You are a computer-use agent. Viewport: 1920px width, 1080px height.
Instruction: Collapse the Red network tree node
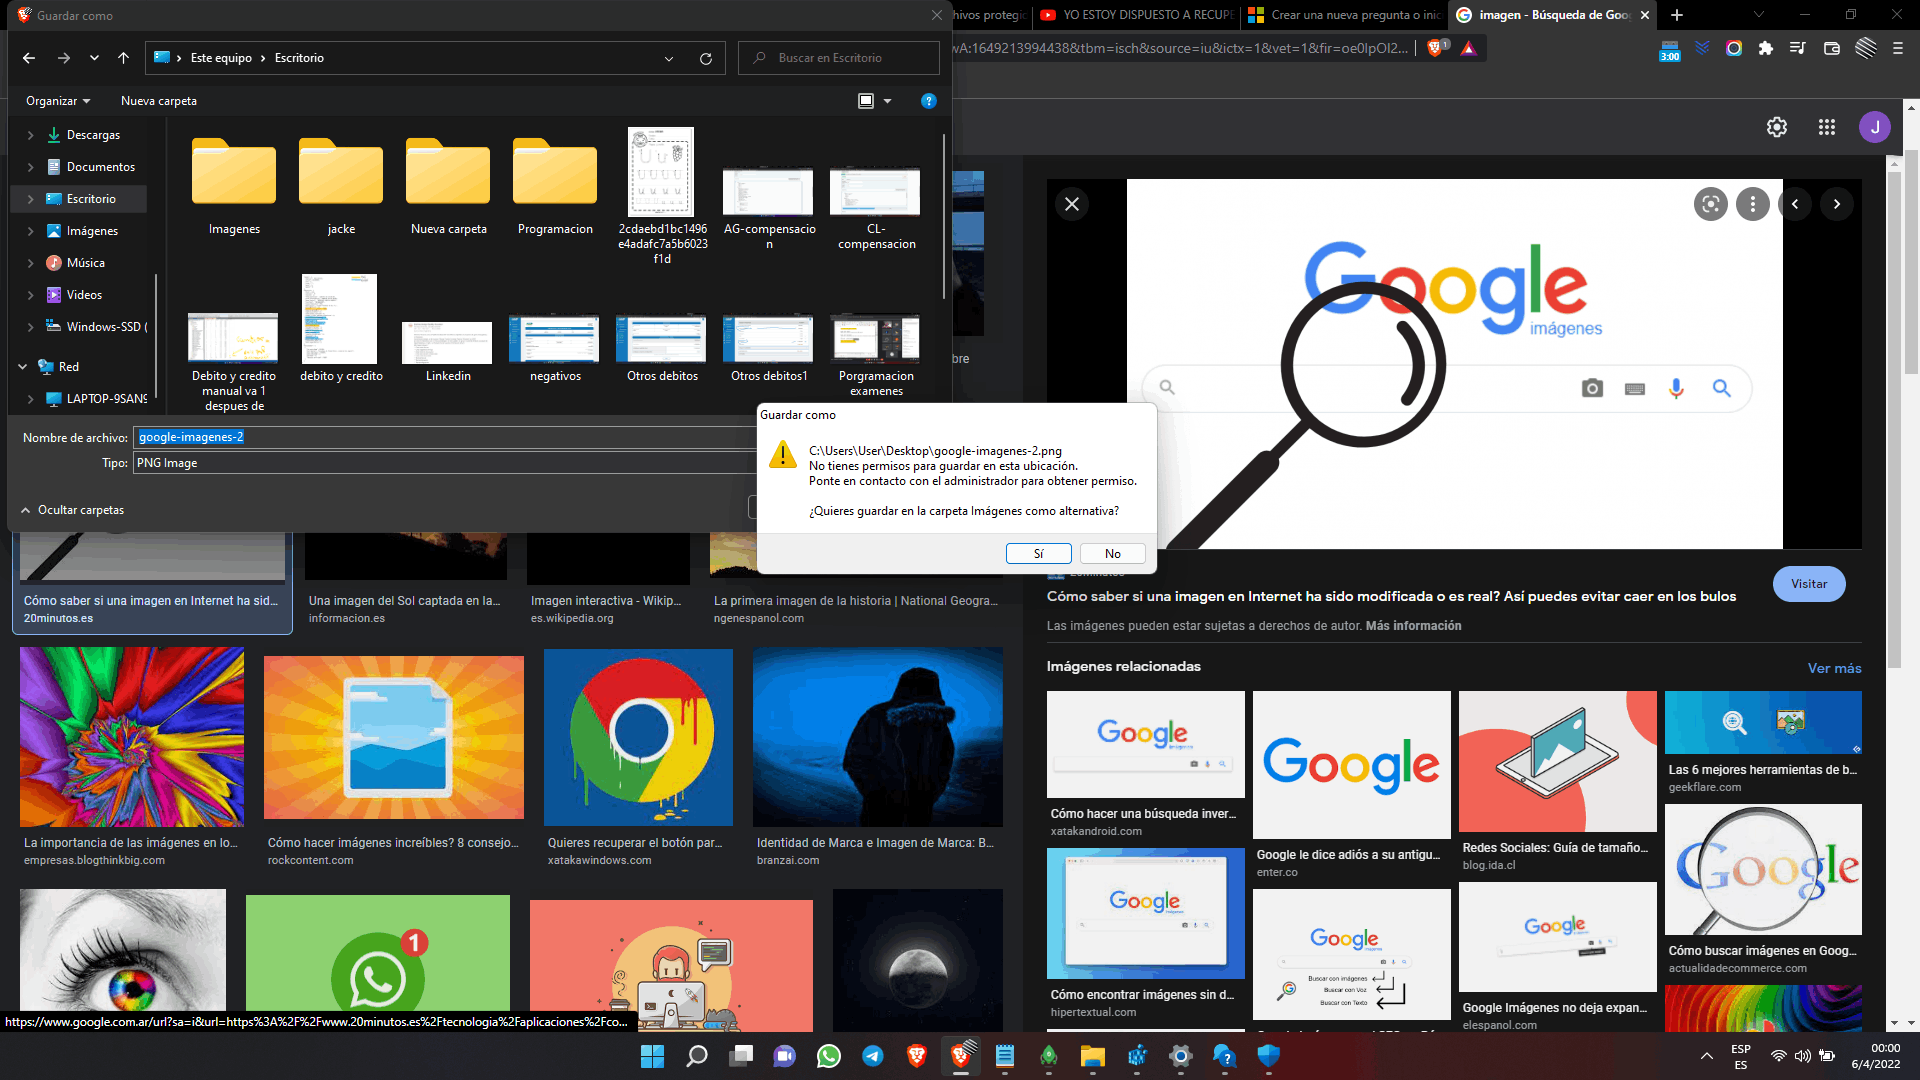(22, 367)
